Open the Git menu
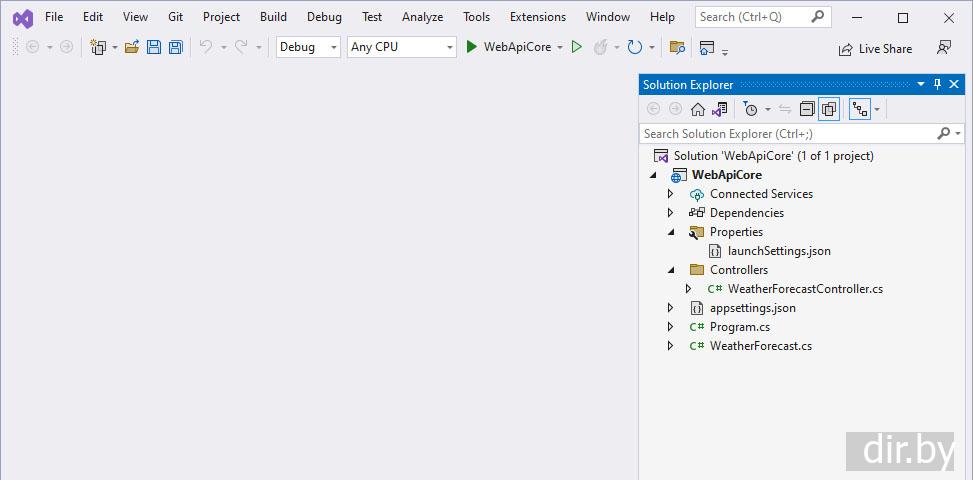The width and height of the screenshot is (973, 480). pyautogui.click(x=176, y=17)
